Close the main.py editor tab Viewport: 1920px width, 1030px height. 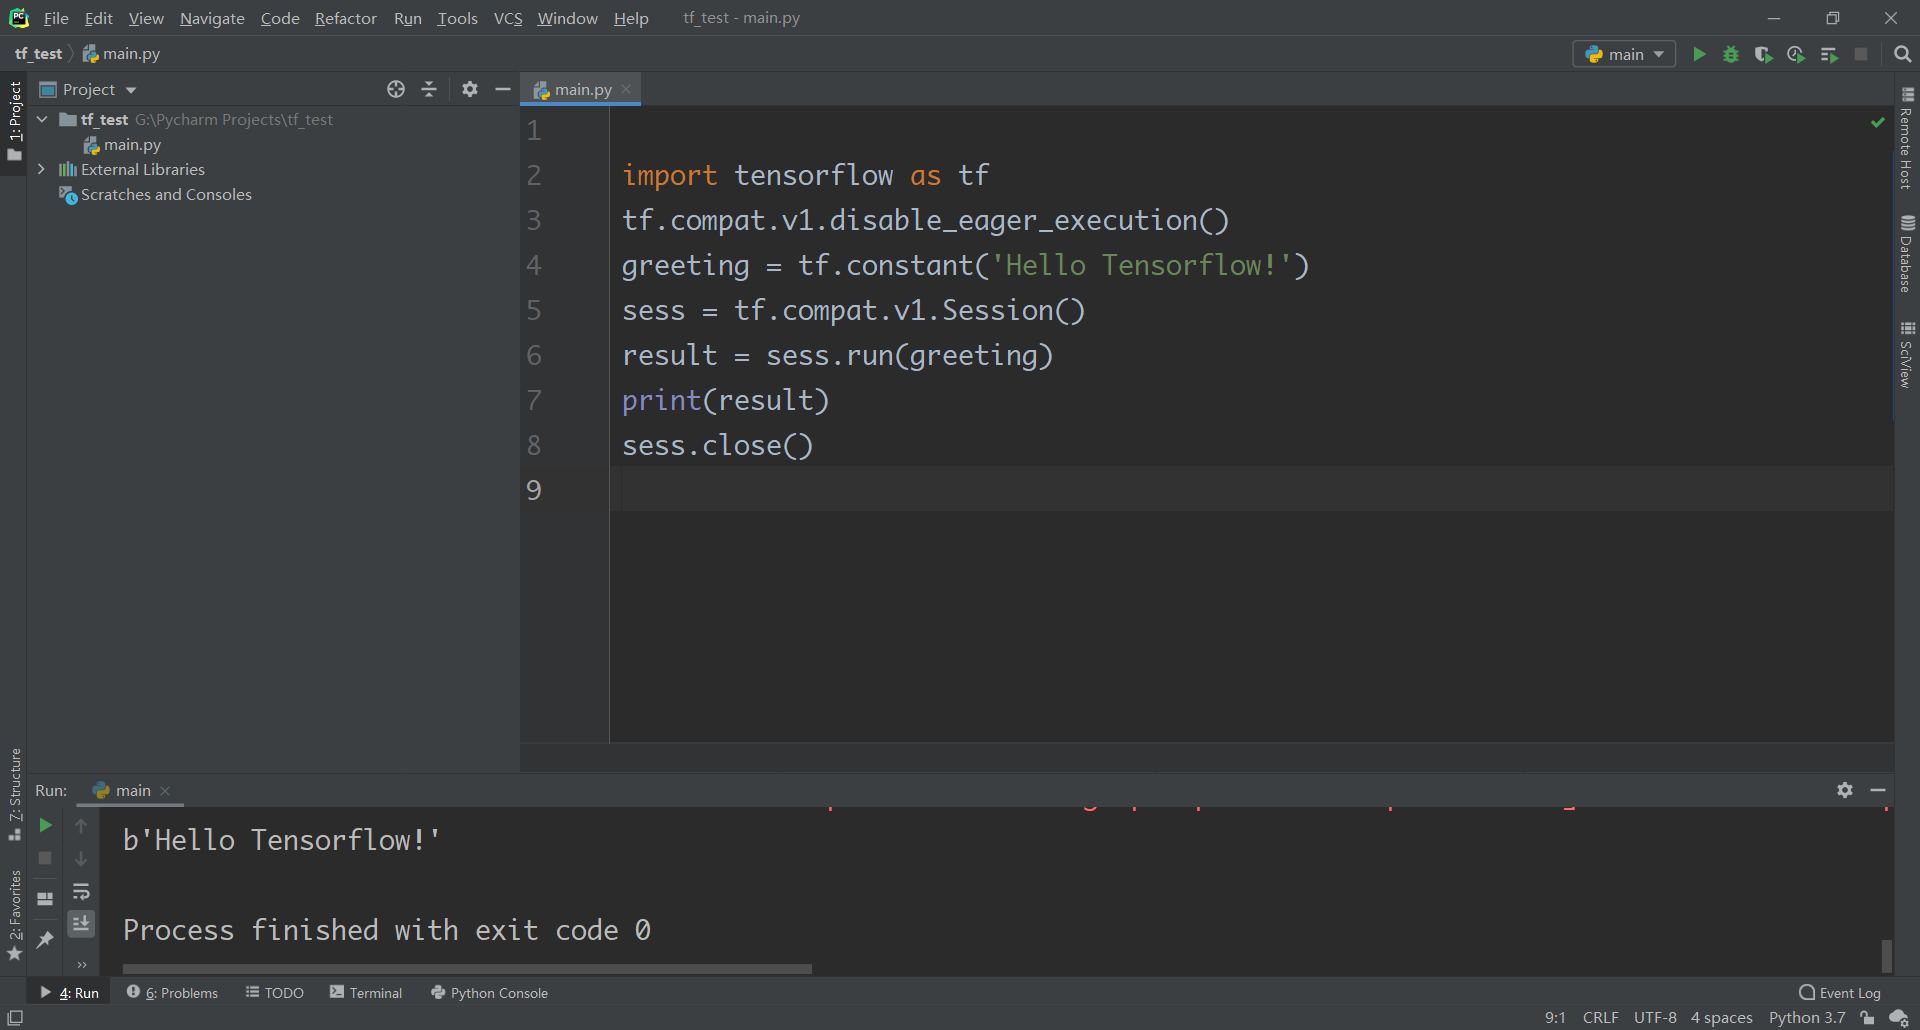click(626, 89)
